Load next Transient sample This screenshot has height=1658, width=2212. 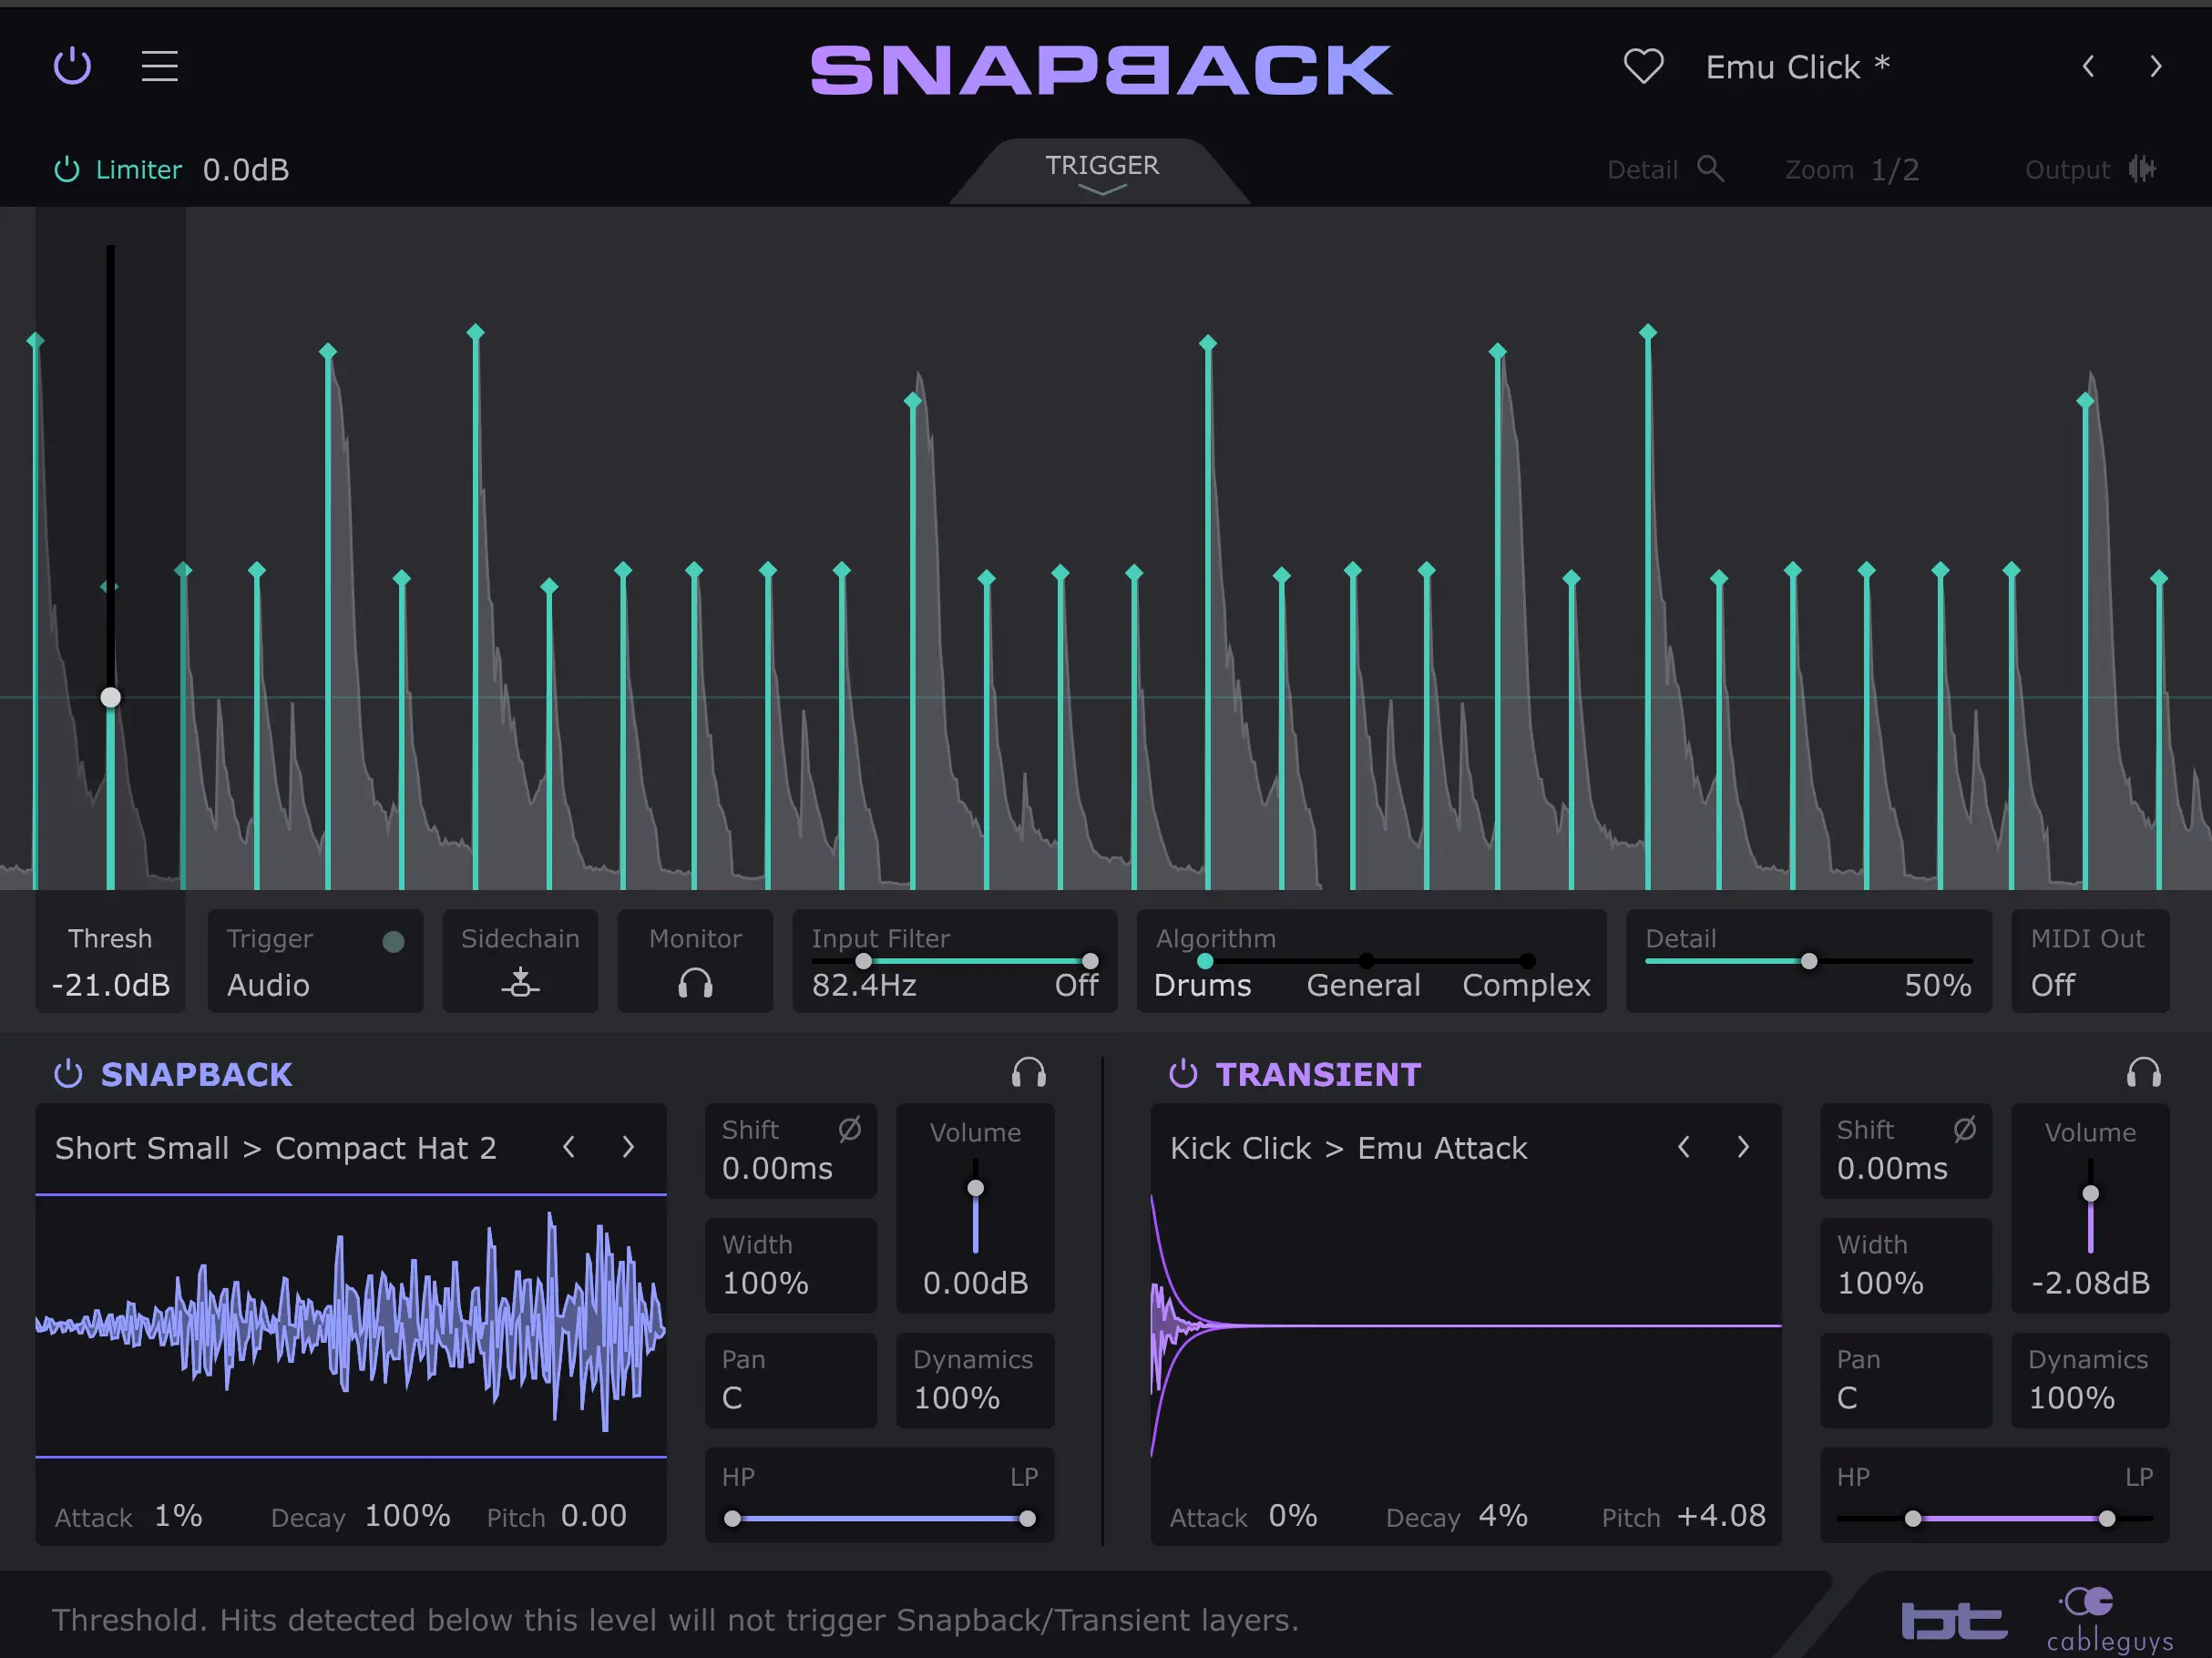coord(1743,1147)
